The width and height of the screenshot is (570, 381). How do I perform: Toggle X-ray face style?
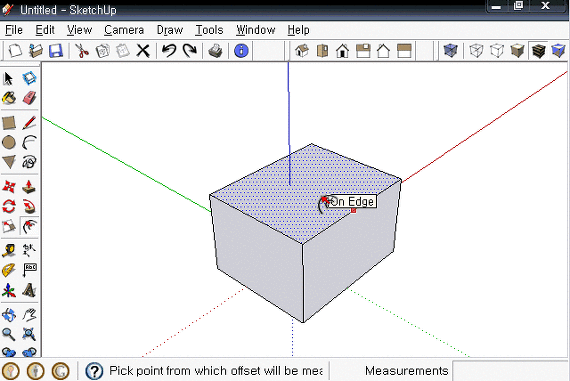(x=450, y=51)
